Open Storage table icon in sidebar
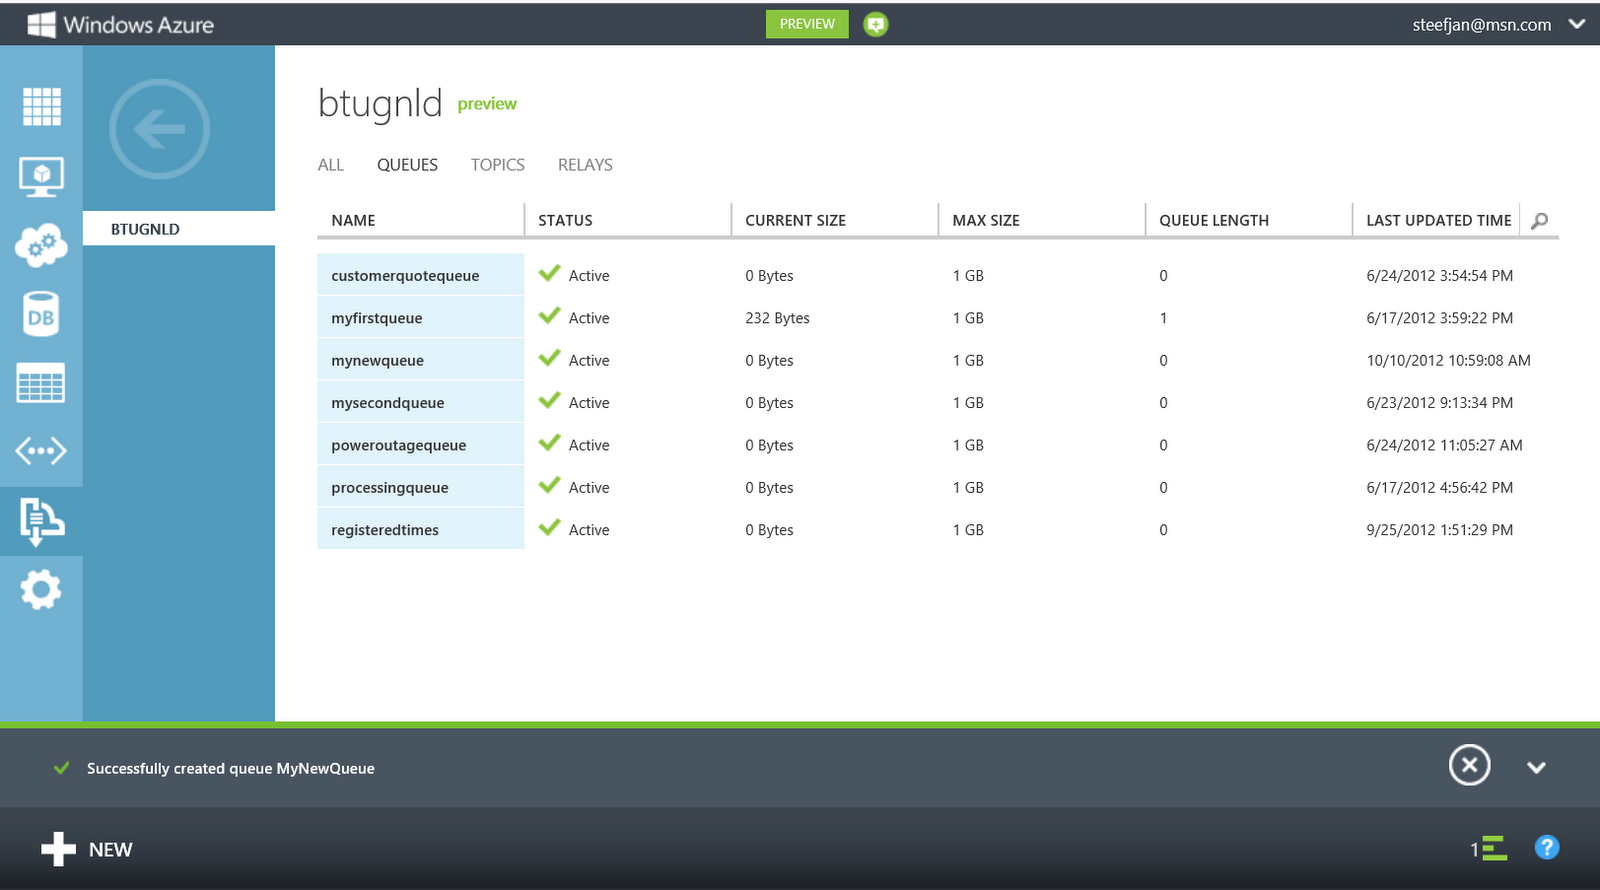Viewport: 1600px width, 890px height. tap(41, 382)
